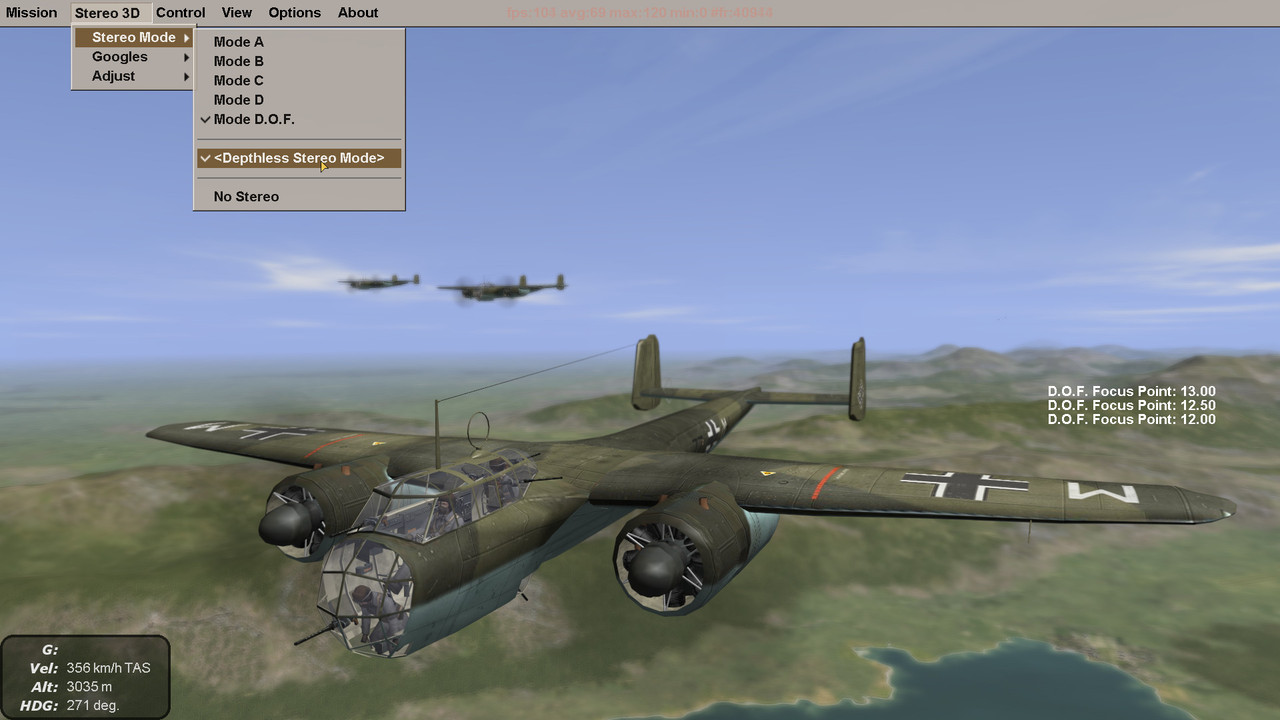The image size is (1280, 720).
Task: Click the G: readout in flight panel
Action: coord(50,650)
